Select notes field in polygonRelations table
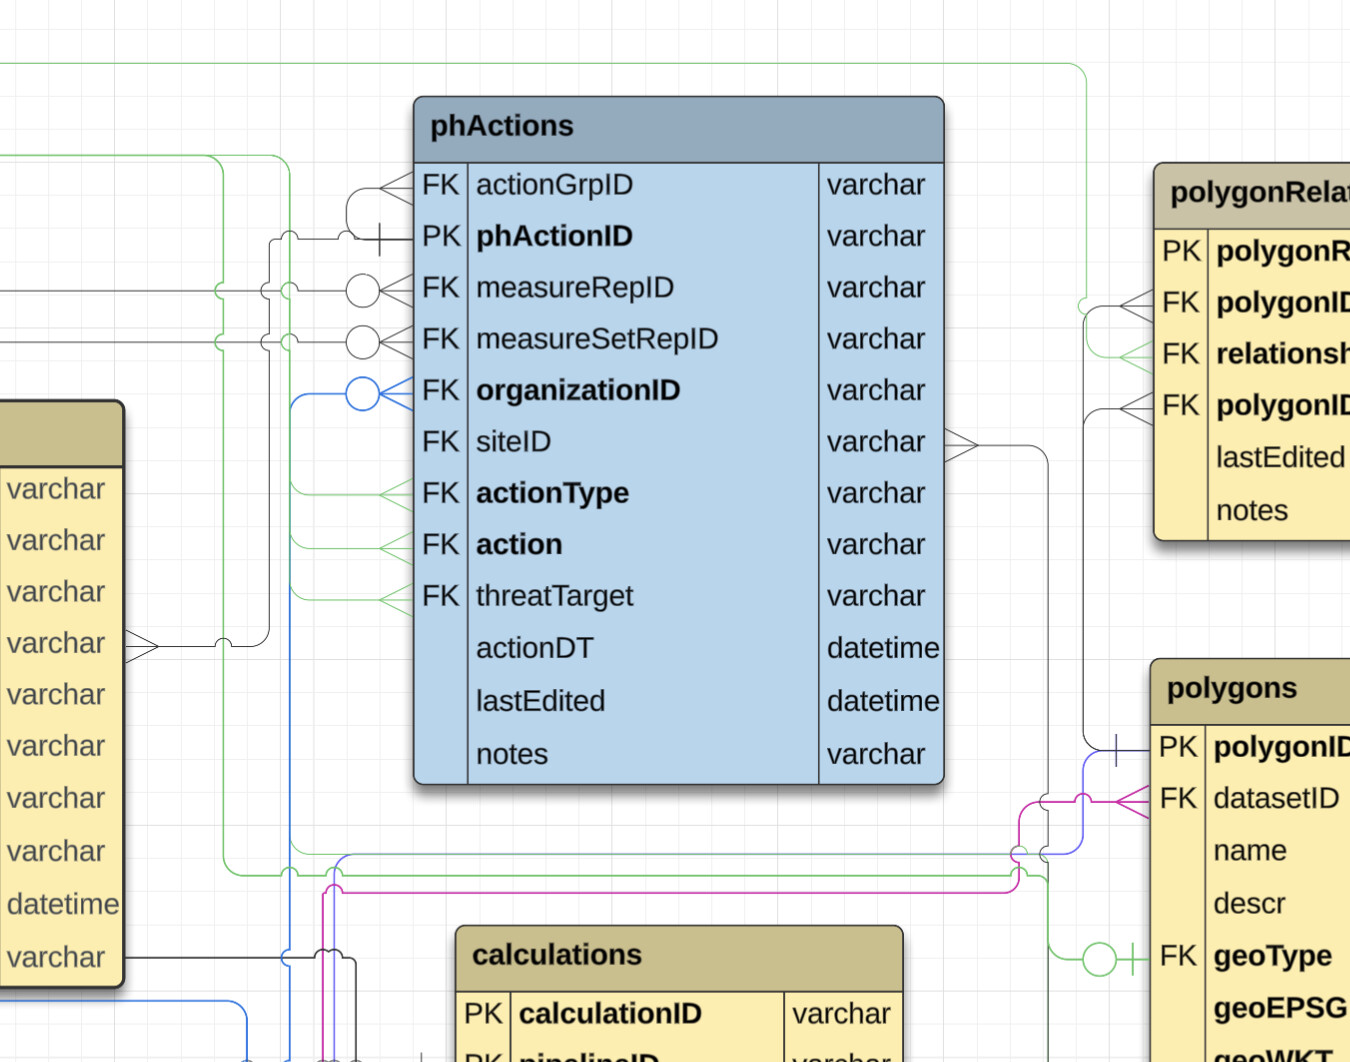This screenshot has width=1350, height=1062. [1252, 510]
